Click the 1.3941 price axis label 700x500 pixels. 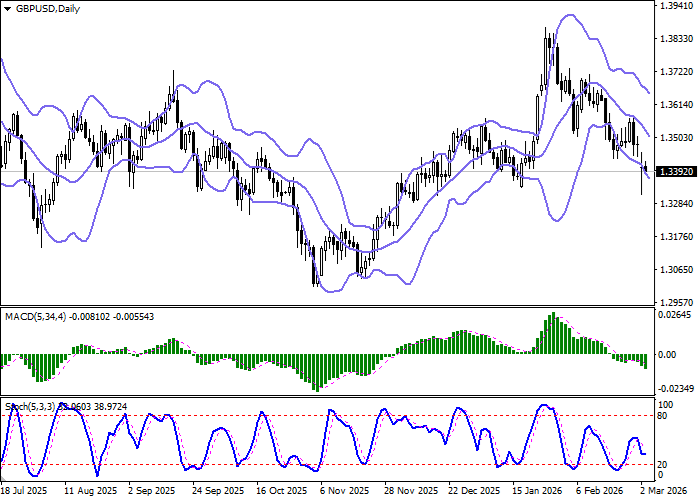tap(676, 6)
